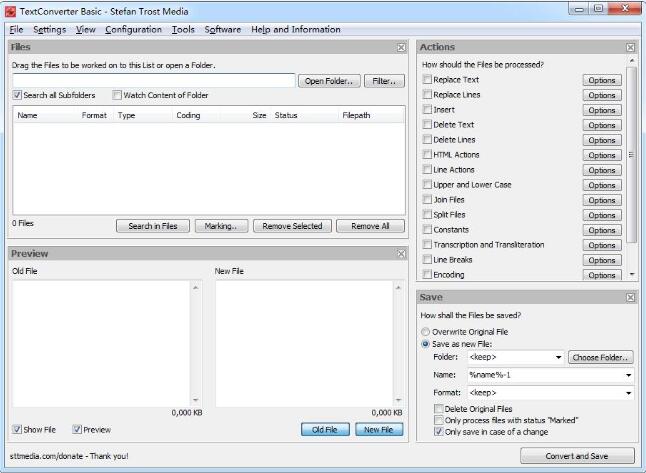Open Options for Delete Lines

[x=602, y=140]
